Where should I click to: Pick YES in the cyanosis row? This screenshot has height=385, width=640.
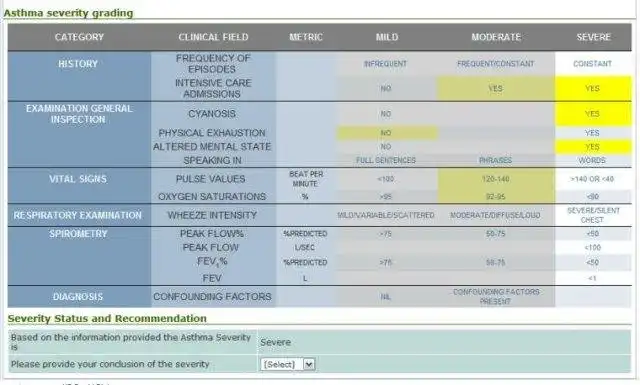pyautogui.click(x=593, y=114)
